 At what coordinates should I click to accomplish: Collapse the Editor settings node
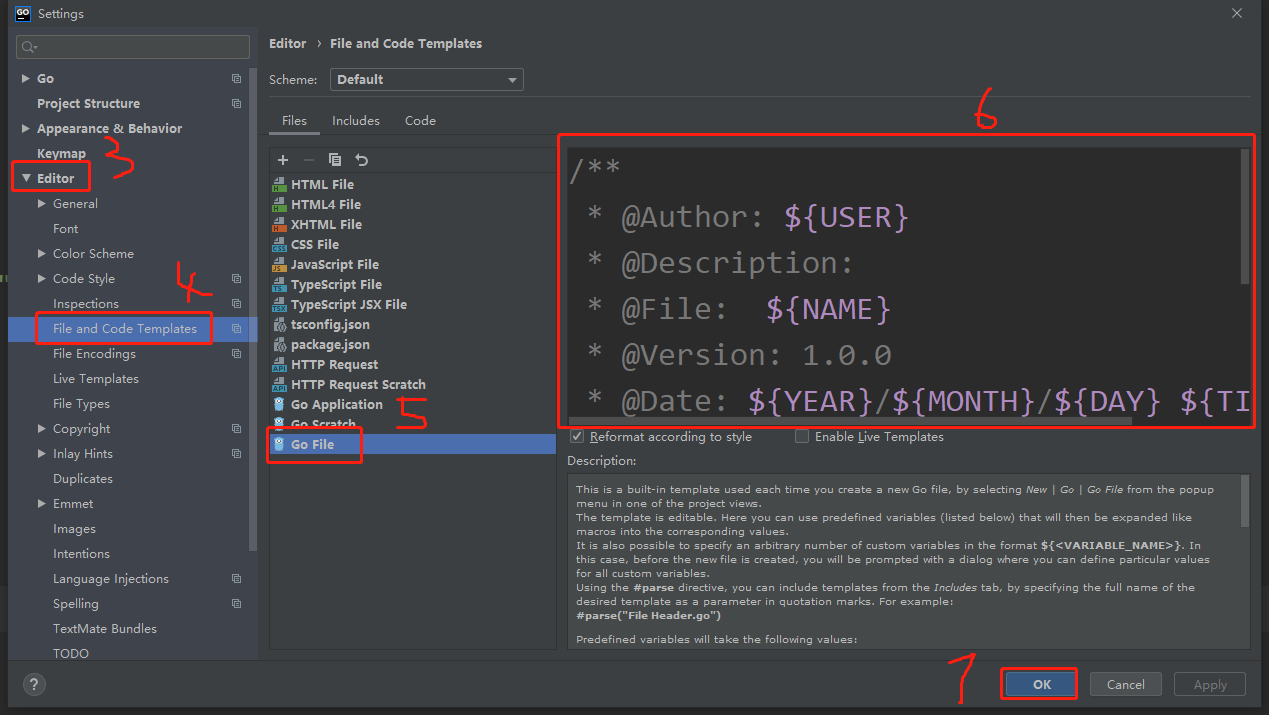pos(26,178)
